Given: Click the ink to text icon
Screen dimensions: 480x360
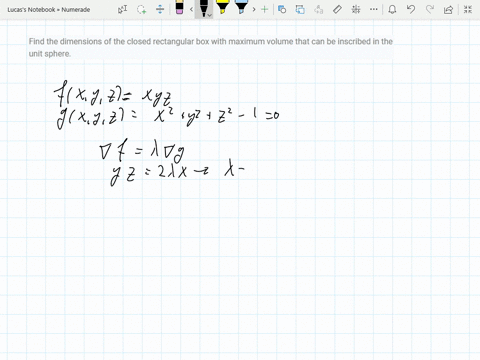Looking at the screenshot, I should 319,9.
